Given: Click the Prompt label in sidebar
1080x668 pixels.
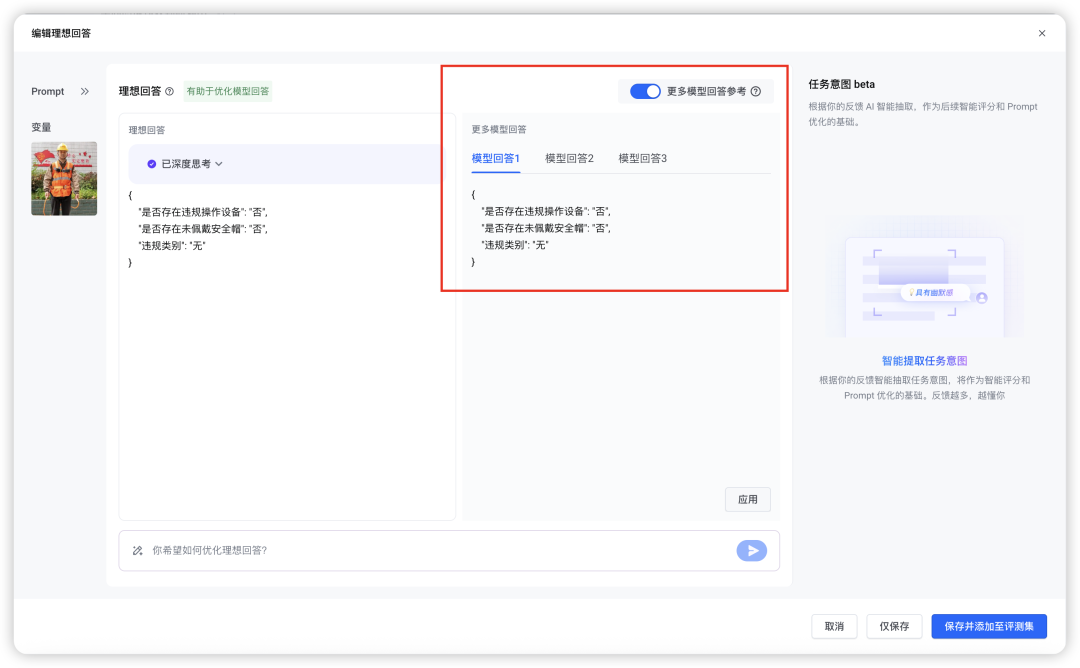Looking at the screenshot, I should 48,91.
